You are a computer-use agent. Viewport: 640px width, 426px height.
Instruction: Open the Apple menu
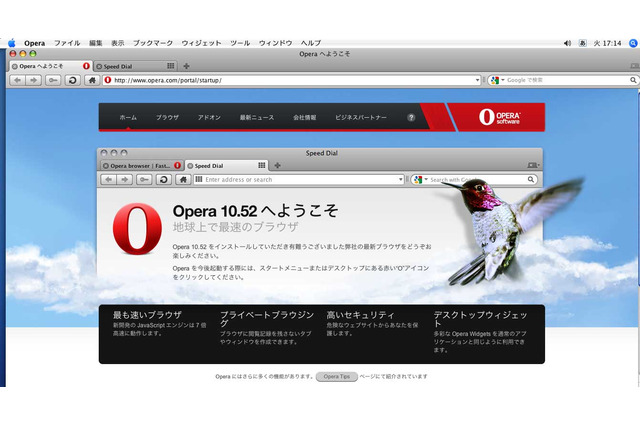[11, 43]
